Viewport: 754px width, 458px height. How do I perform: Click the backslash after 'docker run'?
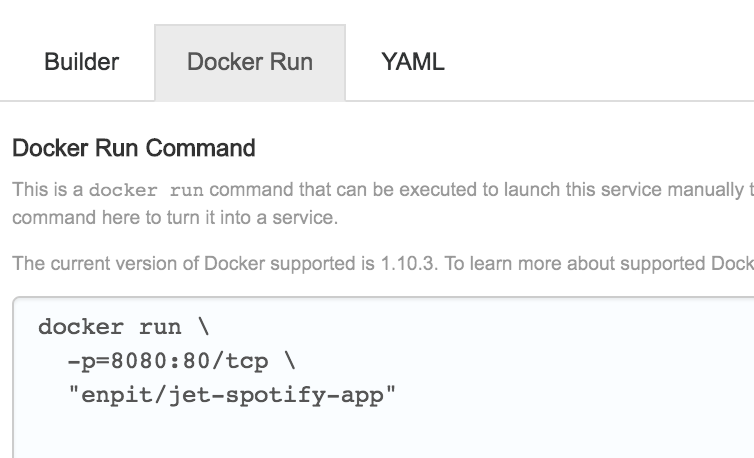click(x=203, y=327)
